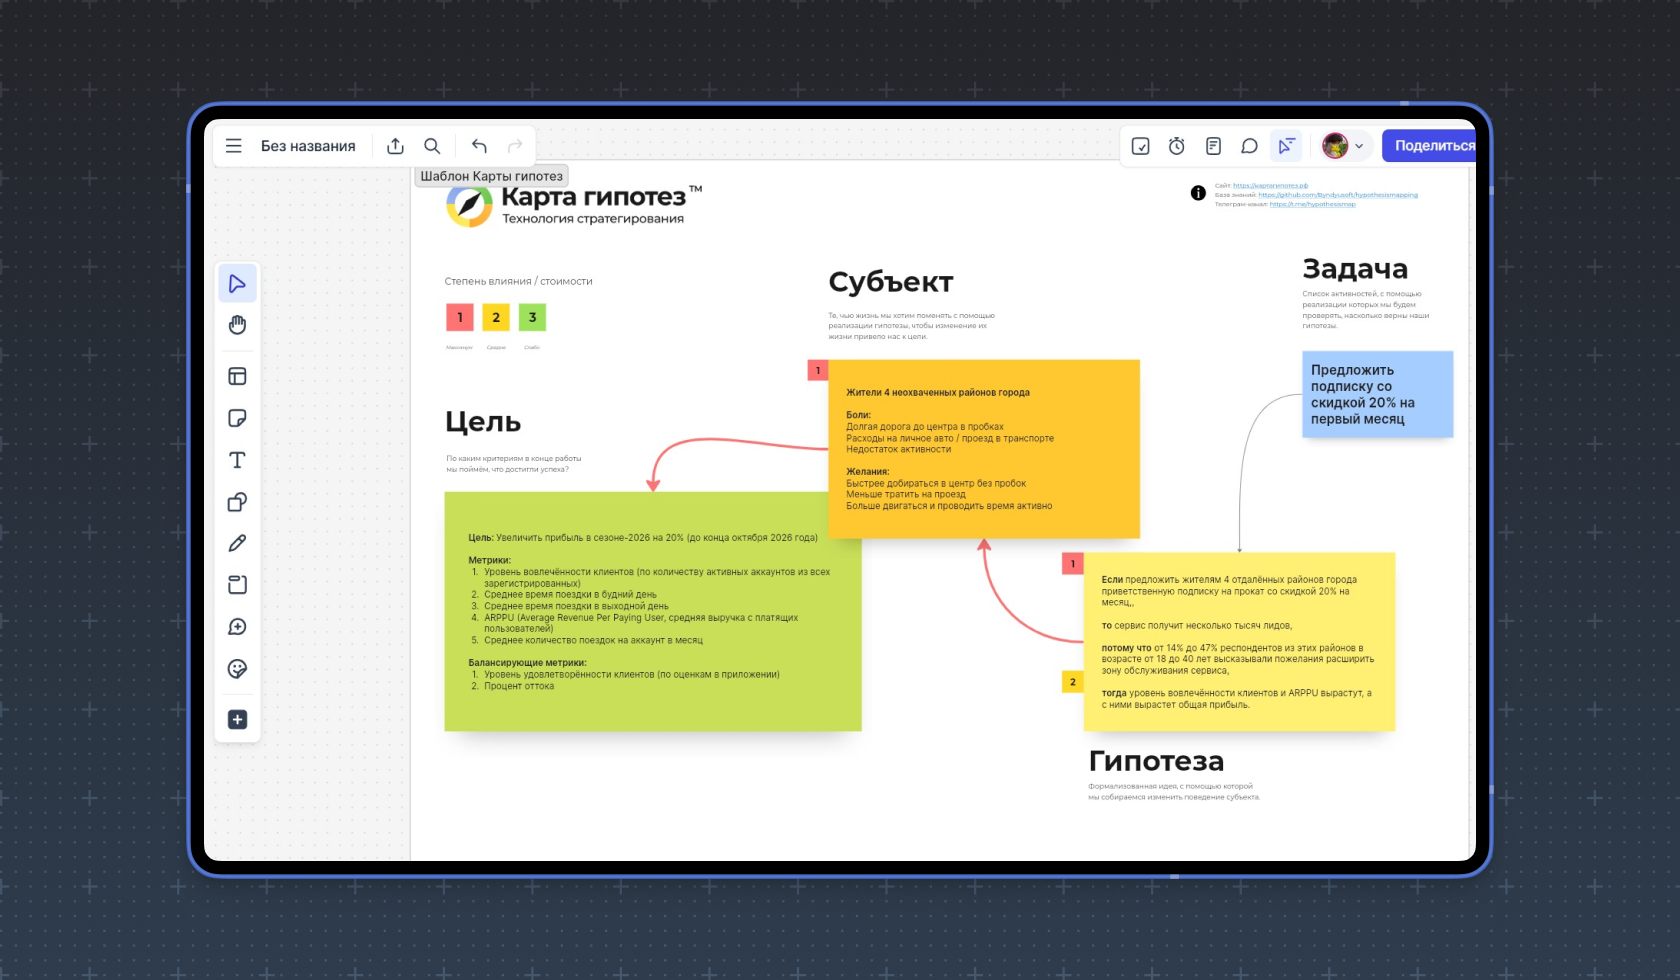Open the hamburger main menu
The image size is (1680, 980).
[234, 146]
